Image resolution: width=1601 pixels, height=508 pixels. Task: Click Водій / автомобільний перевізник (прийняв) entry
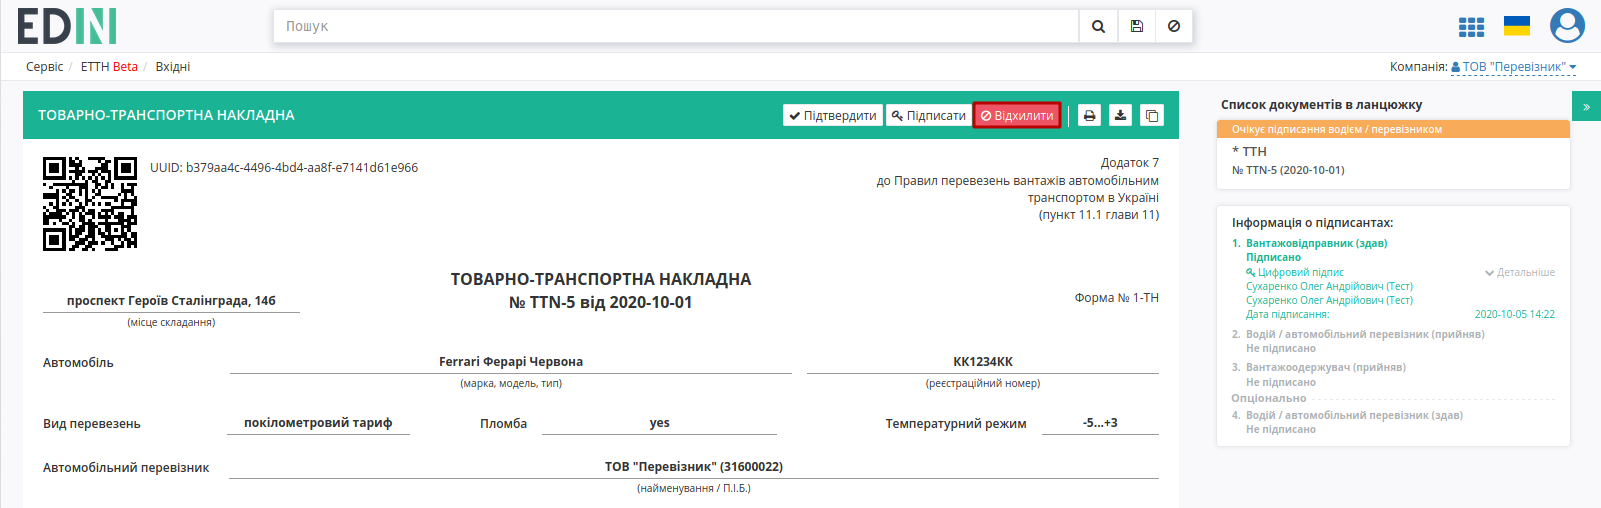click(1365, 334)
